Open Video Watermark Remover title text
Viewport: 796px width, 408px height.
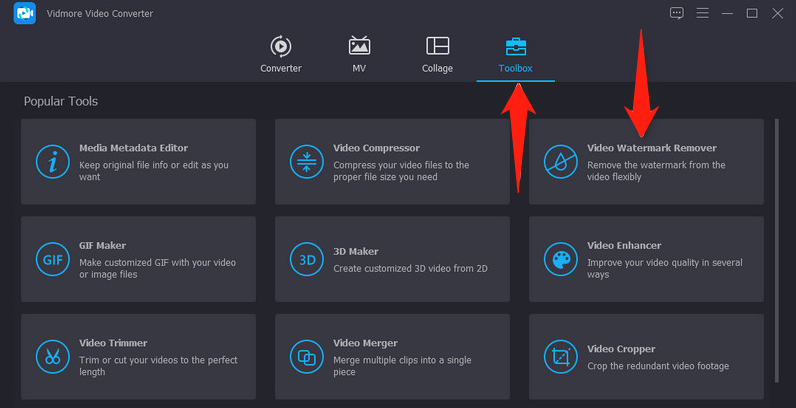click(x=652, y=148)
